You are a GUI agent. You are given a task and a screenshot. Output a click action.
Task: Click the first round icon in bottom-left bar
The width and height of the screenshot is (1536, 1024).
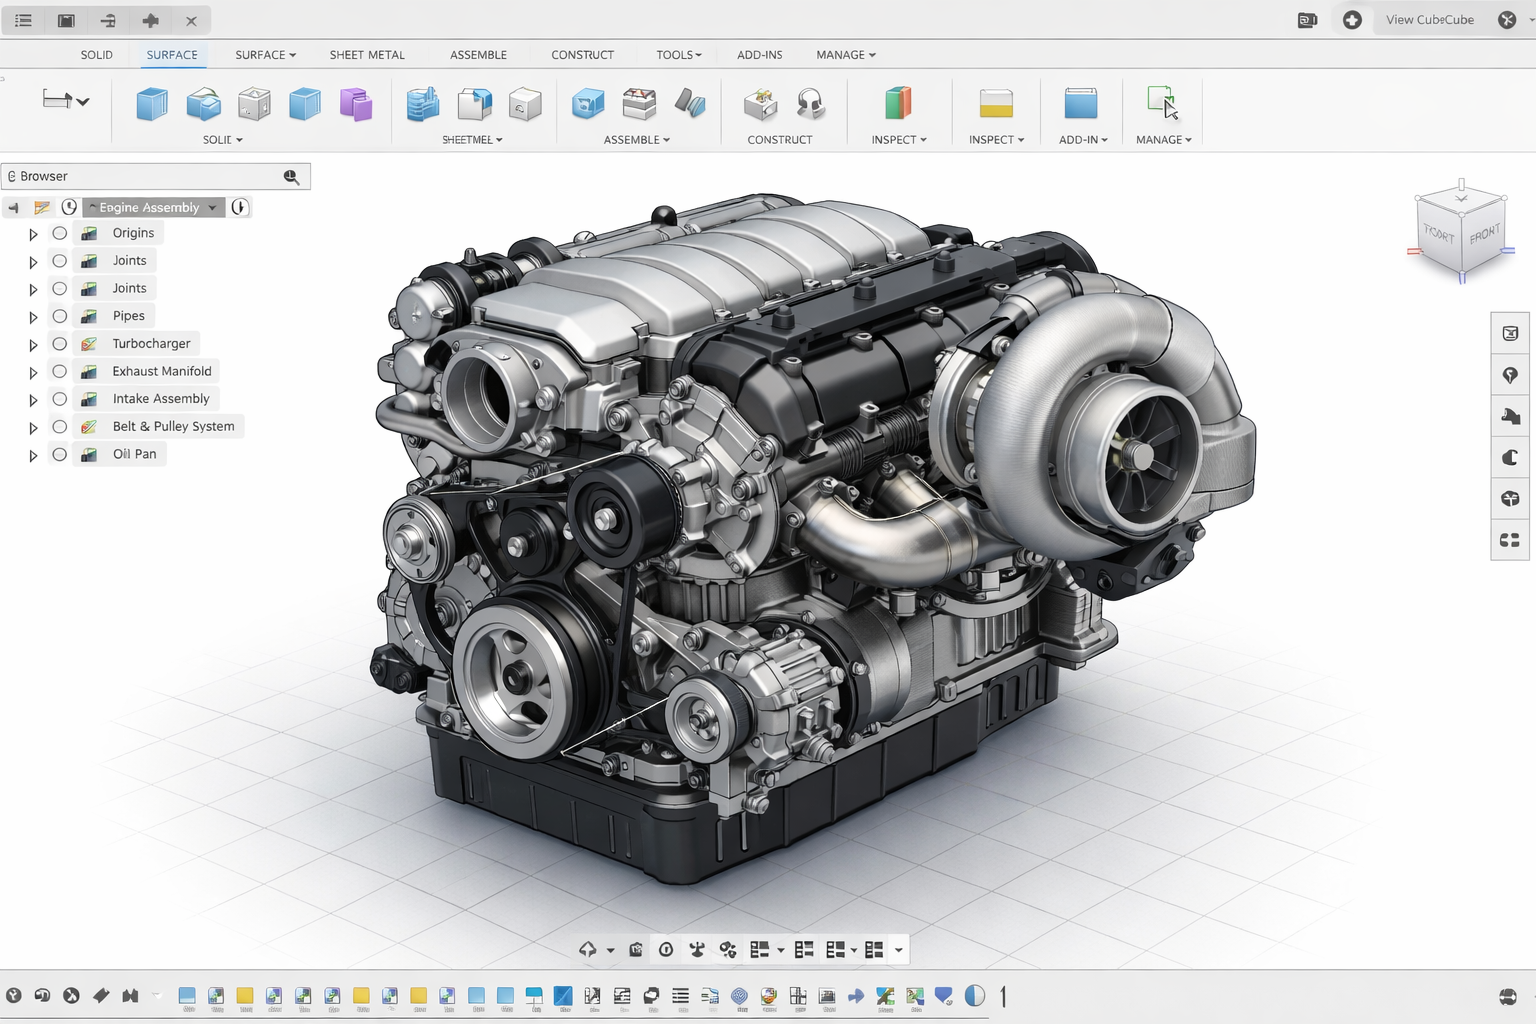[14, 996]
